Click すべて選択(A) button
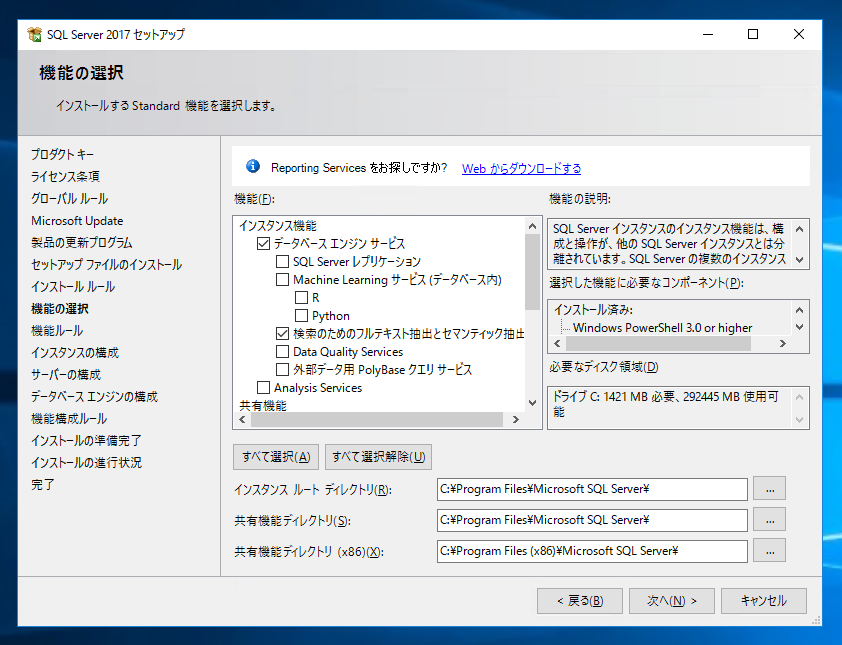 pos(276,457)
